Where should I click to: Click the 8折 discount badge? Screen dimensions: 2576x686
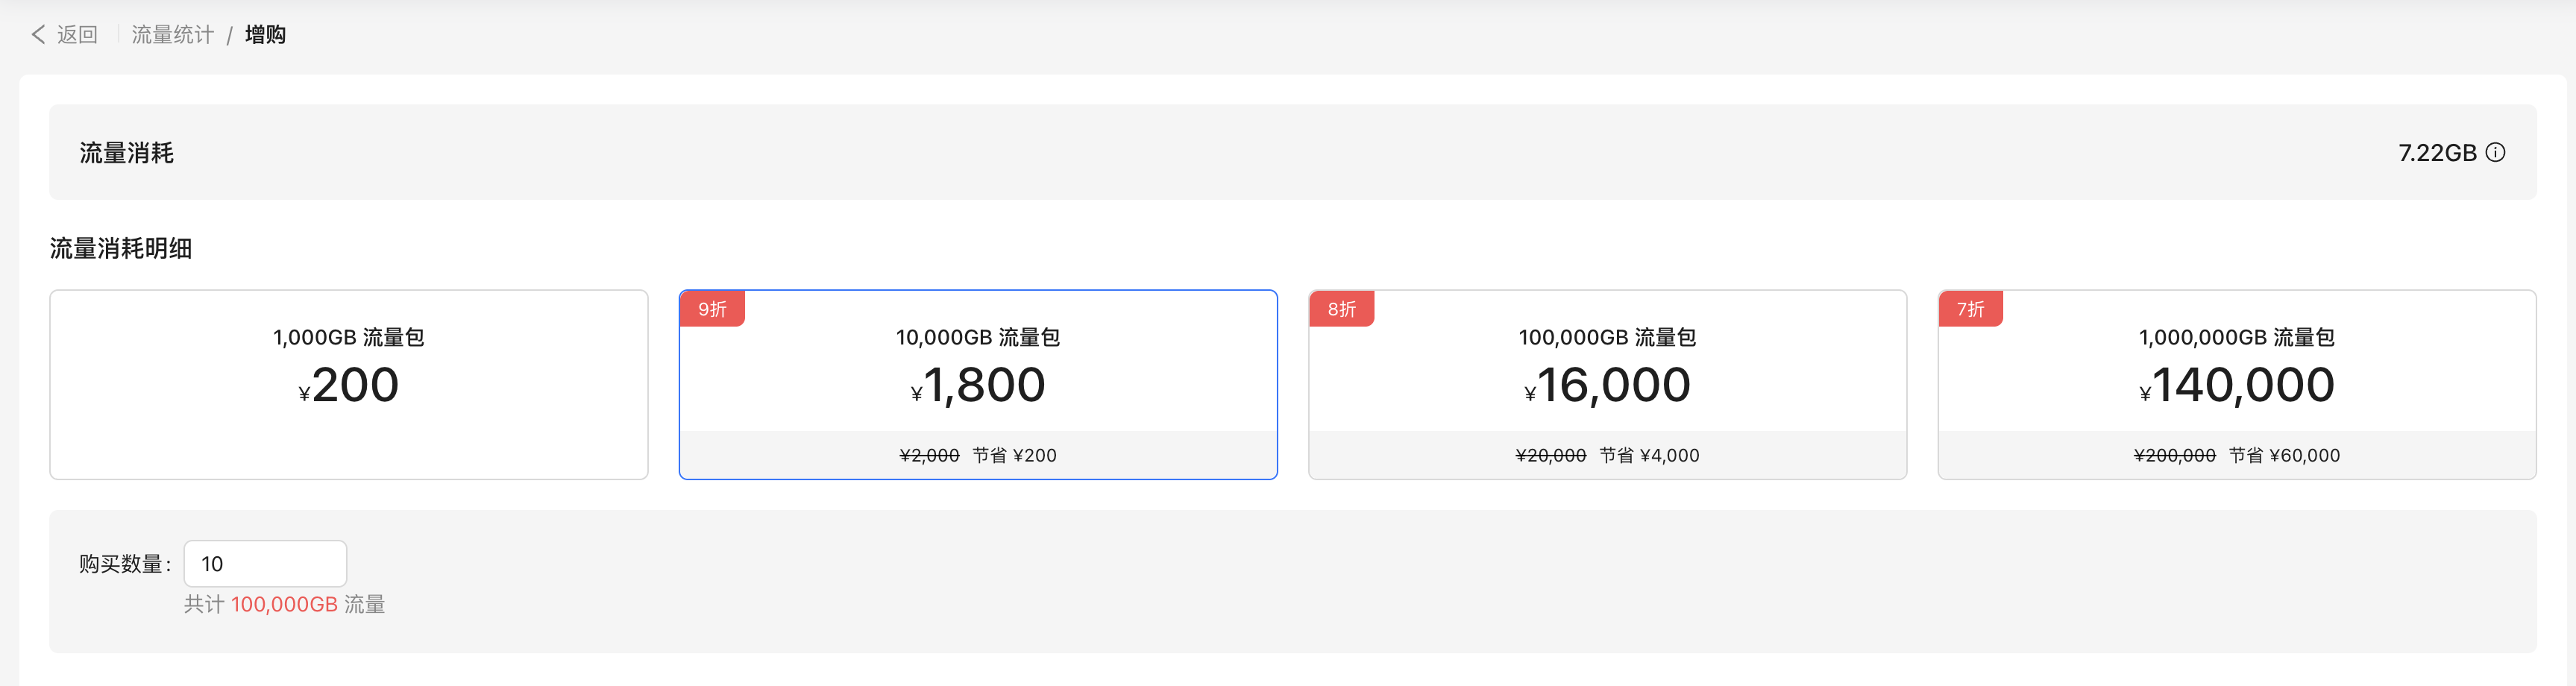(x=1341, y=309)
